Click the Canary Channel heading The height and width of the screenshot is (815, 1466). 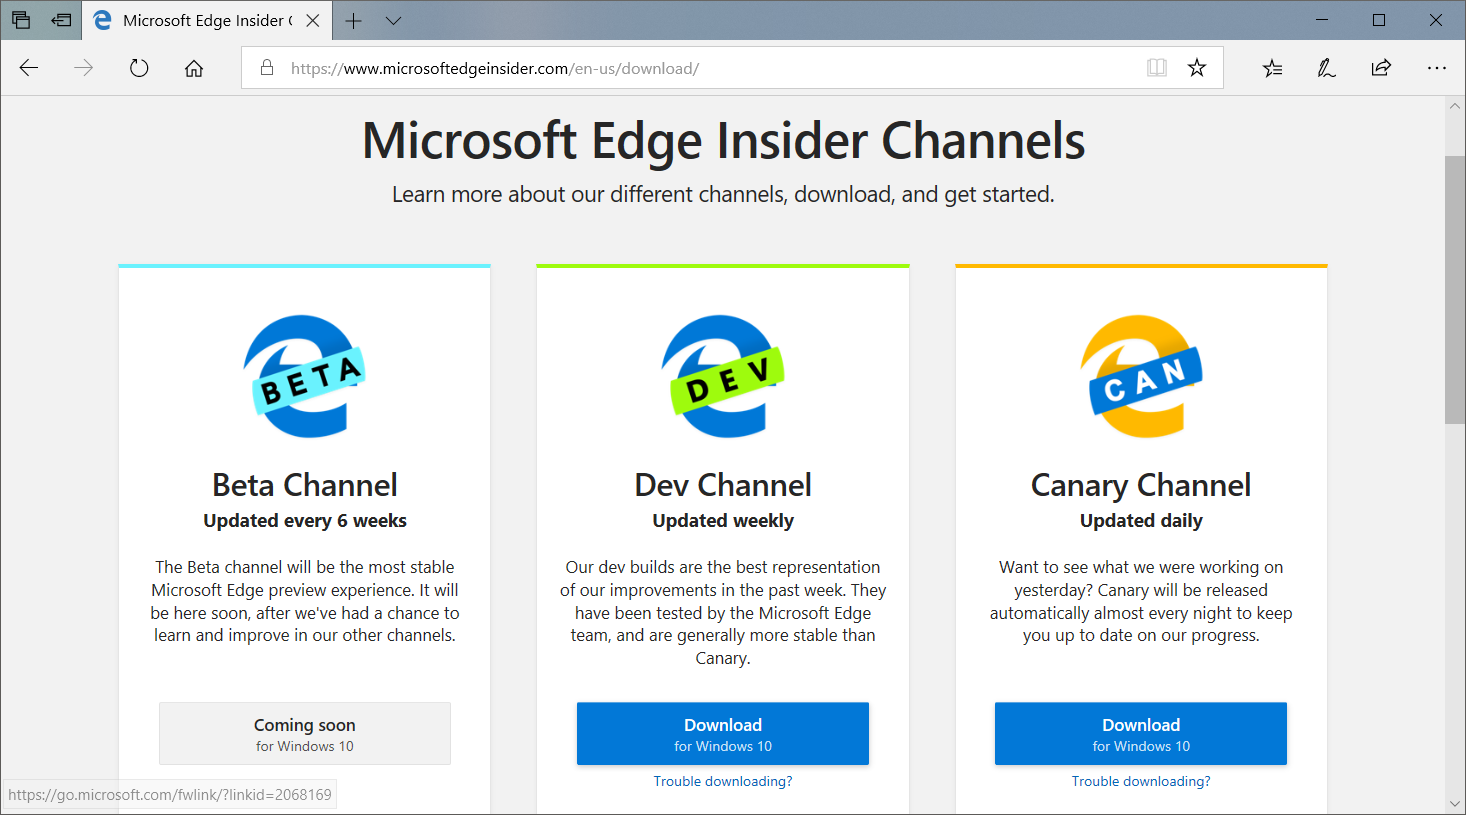point(1141,485)
